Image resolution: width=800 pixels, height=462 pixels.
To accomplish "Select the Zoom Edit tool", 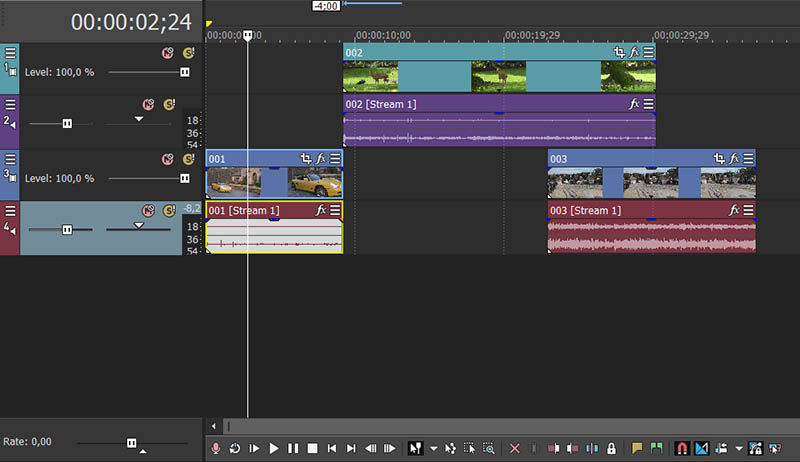I will click(489, 448).
